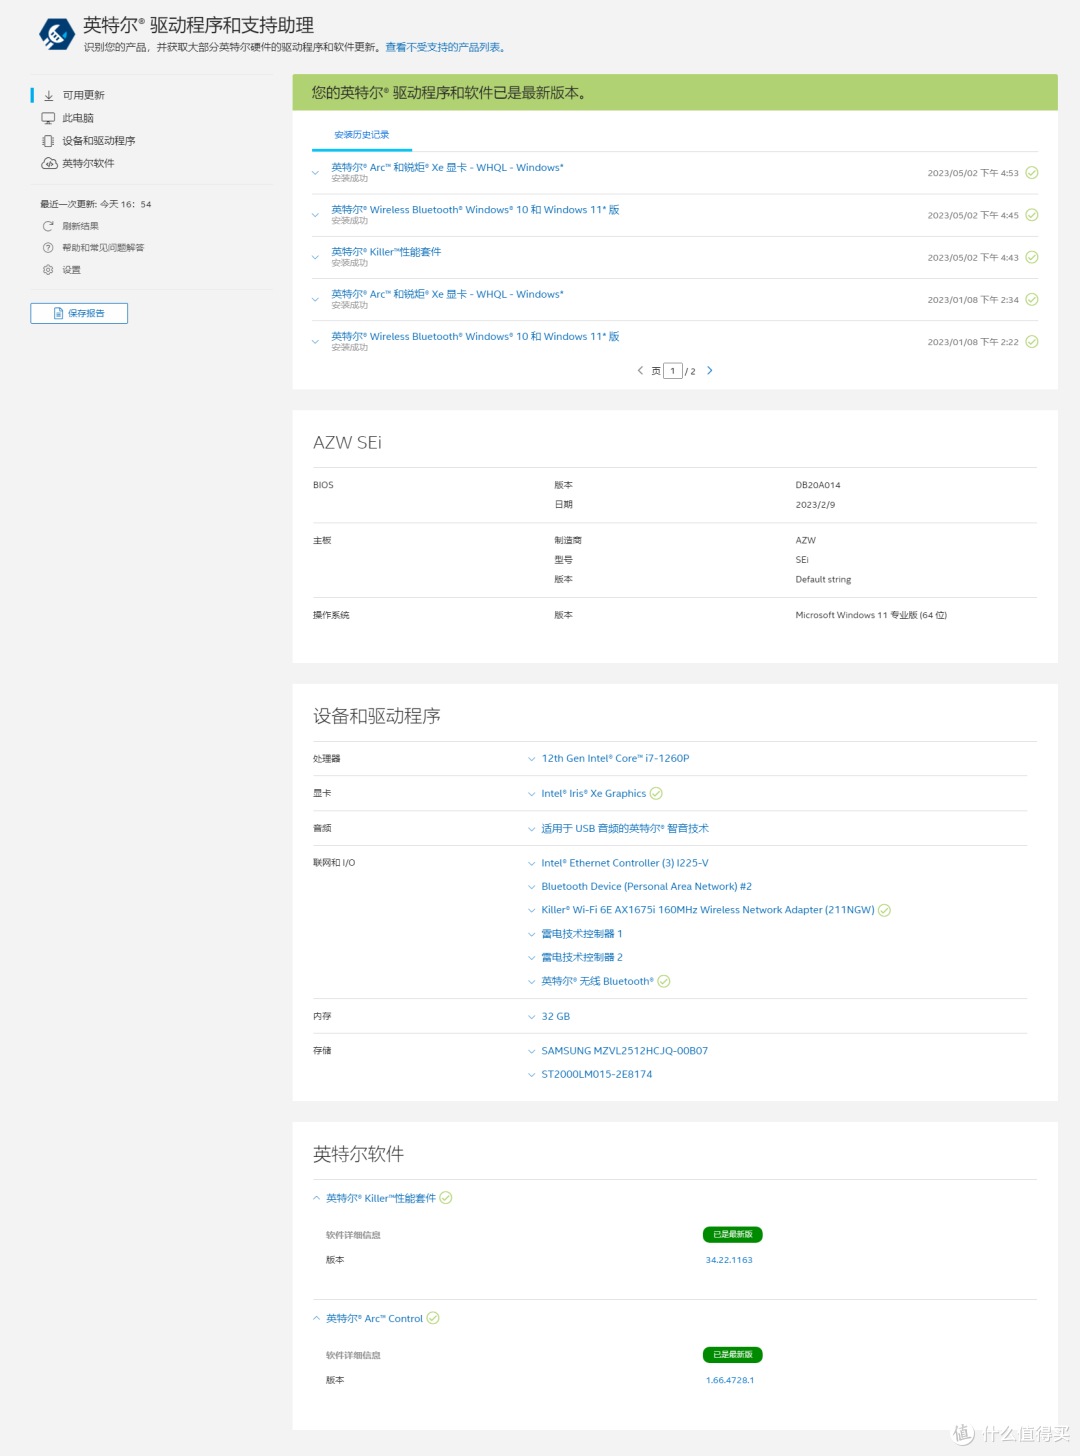Select 英特尔软件 in sidebar
This screenshot has width=1080, height=1456.
point(88,163)
